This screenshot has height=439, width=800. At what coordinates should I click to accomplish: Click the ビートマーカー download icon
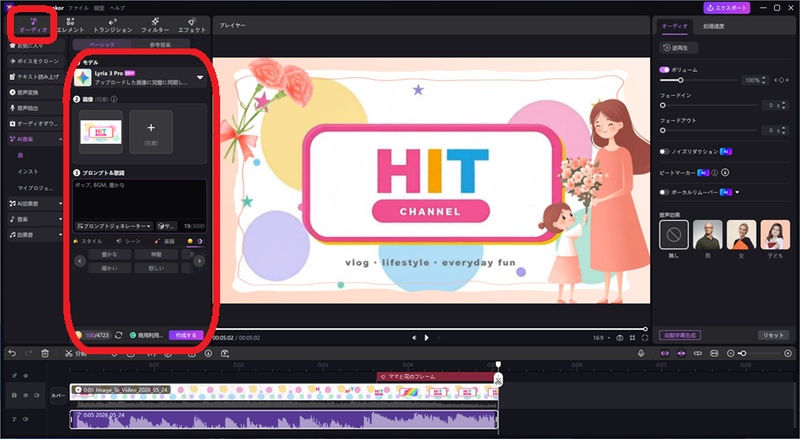click(725, 173)
